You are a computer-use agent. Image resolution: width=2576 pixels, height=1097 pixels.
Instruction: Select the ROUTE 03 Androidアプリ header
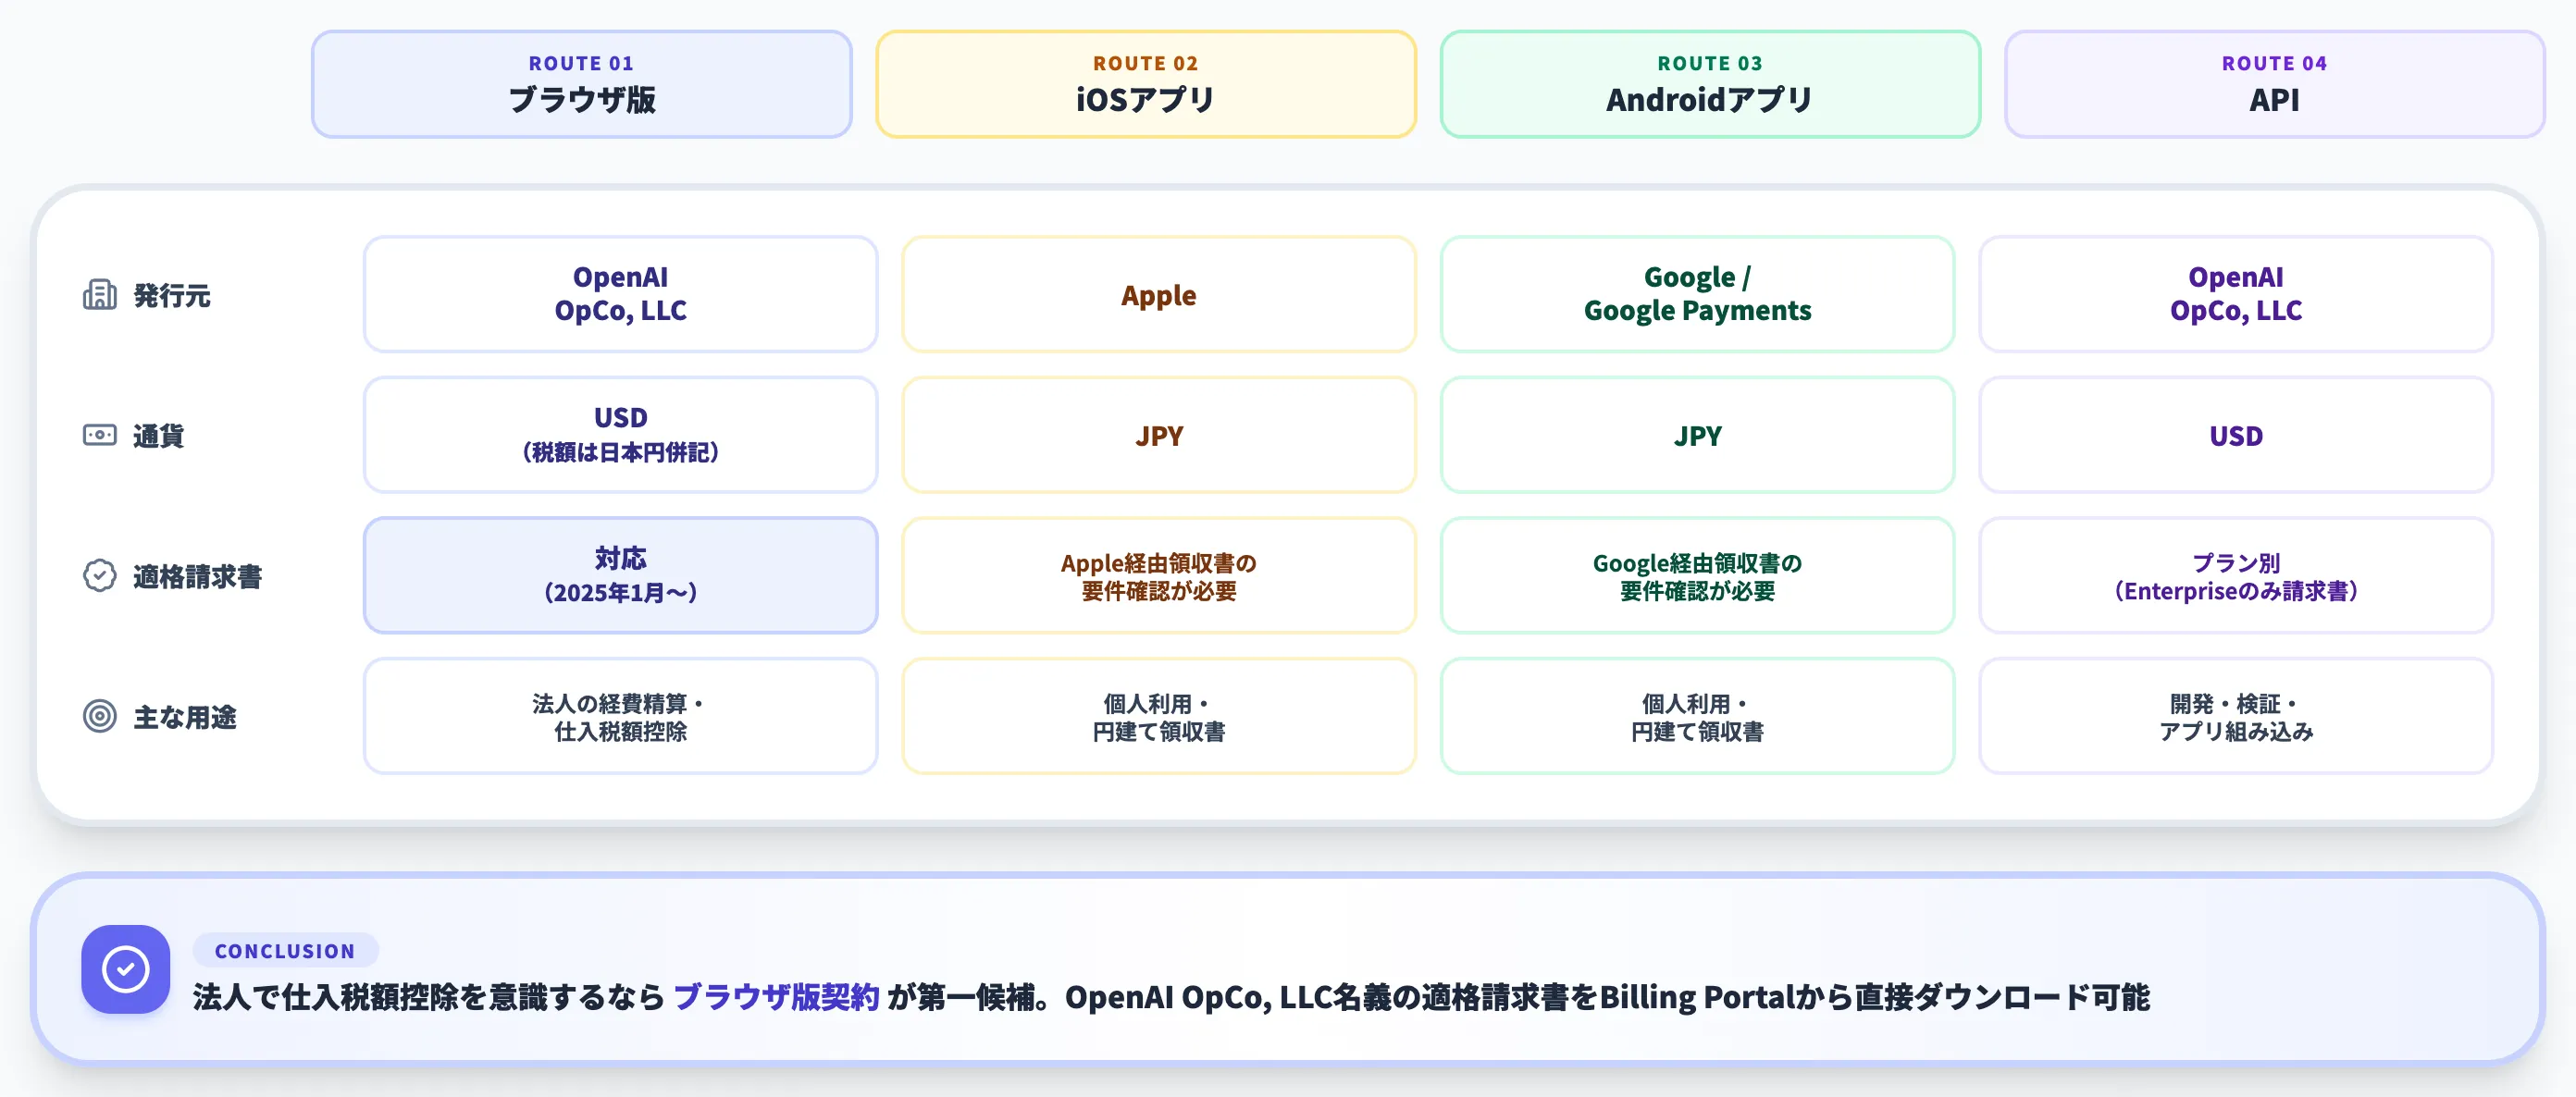pyautogui.click(x=1710, y=84)
